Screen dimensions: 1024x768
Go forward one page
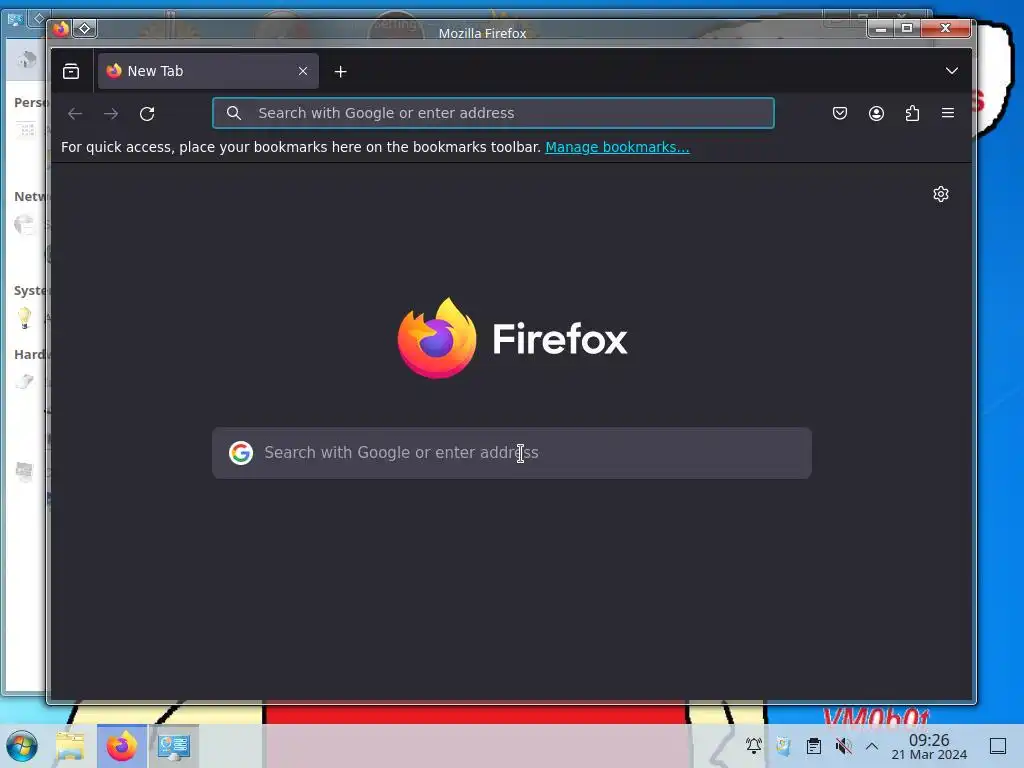pyautogui.click(x=111, y=114)
